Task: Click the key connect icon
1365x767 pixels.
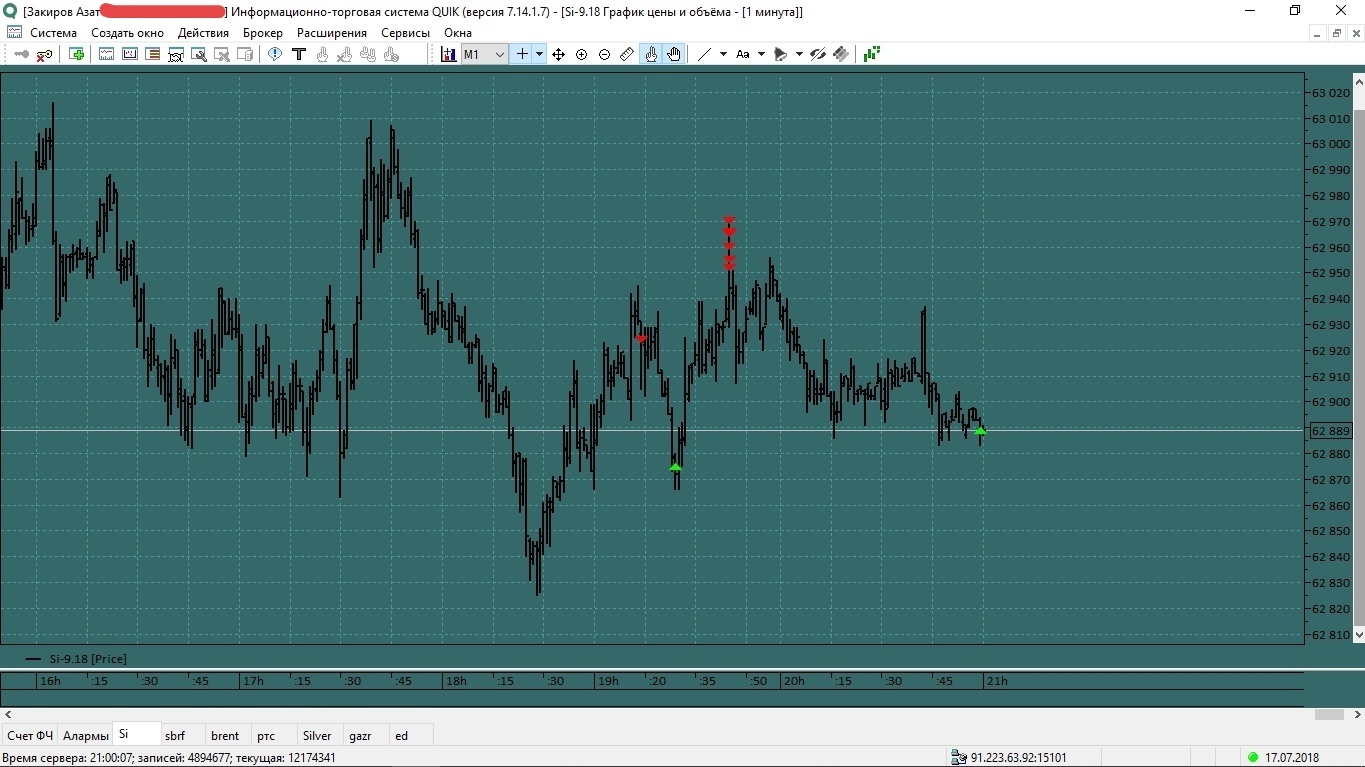Action: pos(21,54)
